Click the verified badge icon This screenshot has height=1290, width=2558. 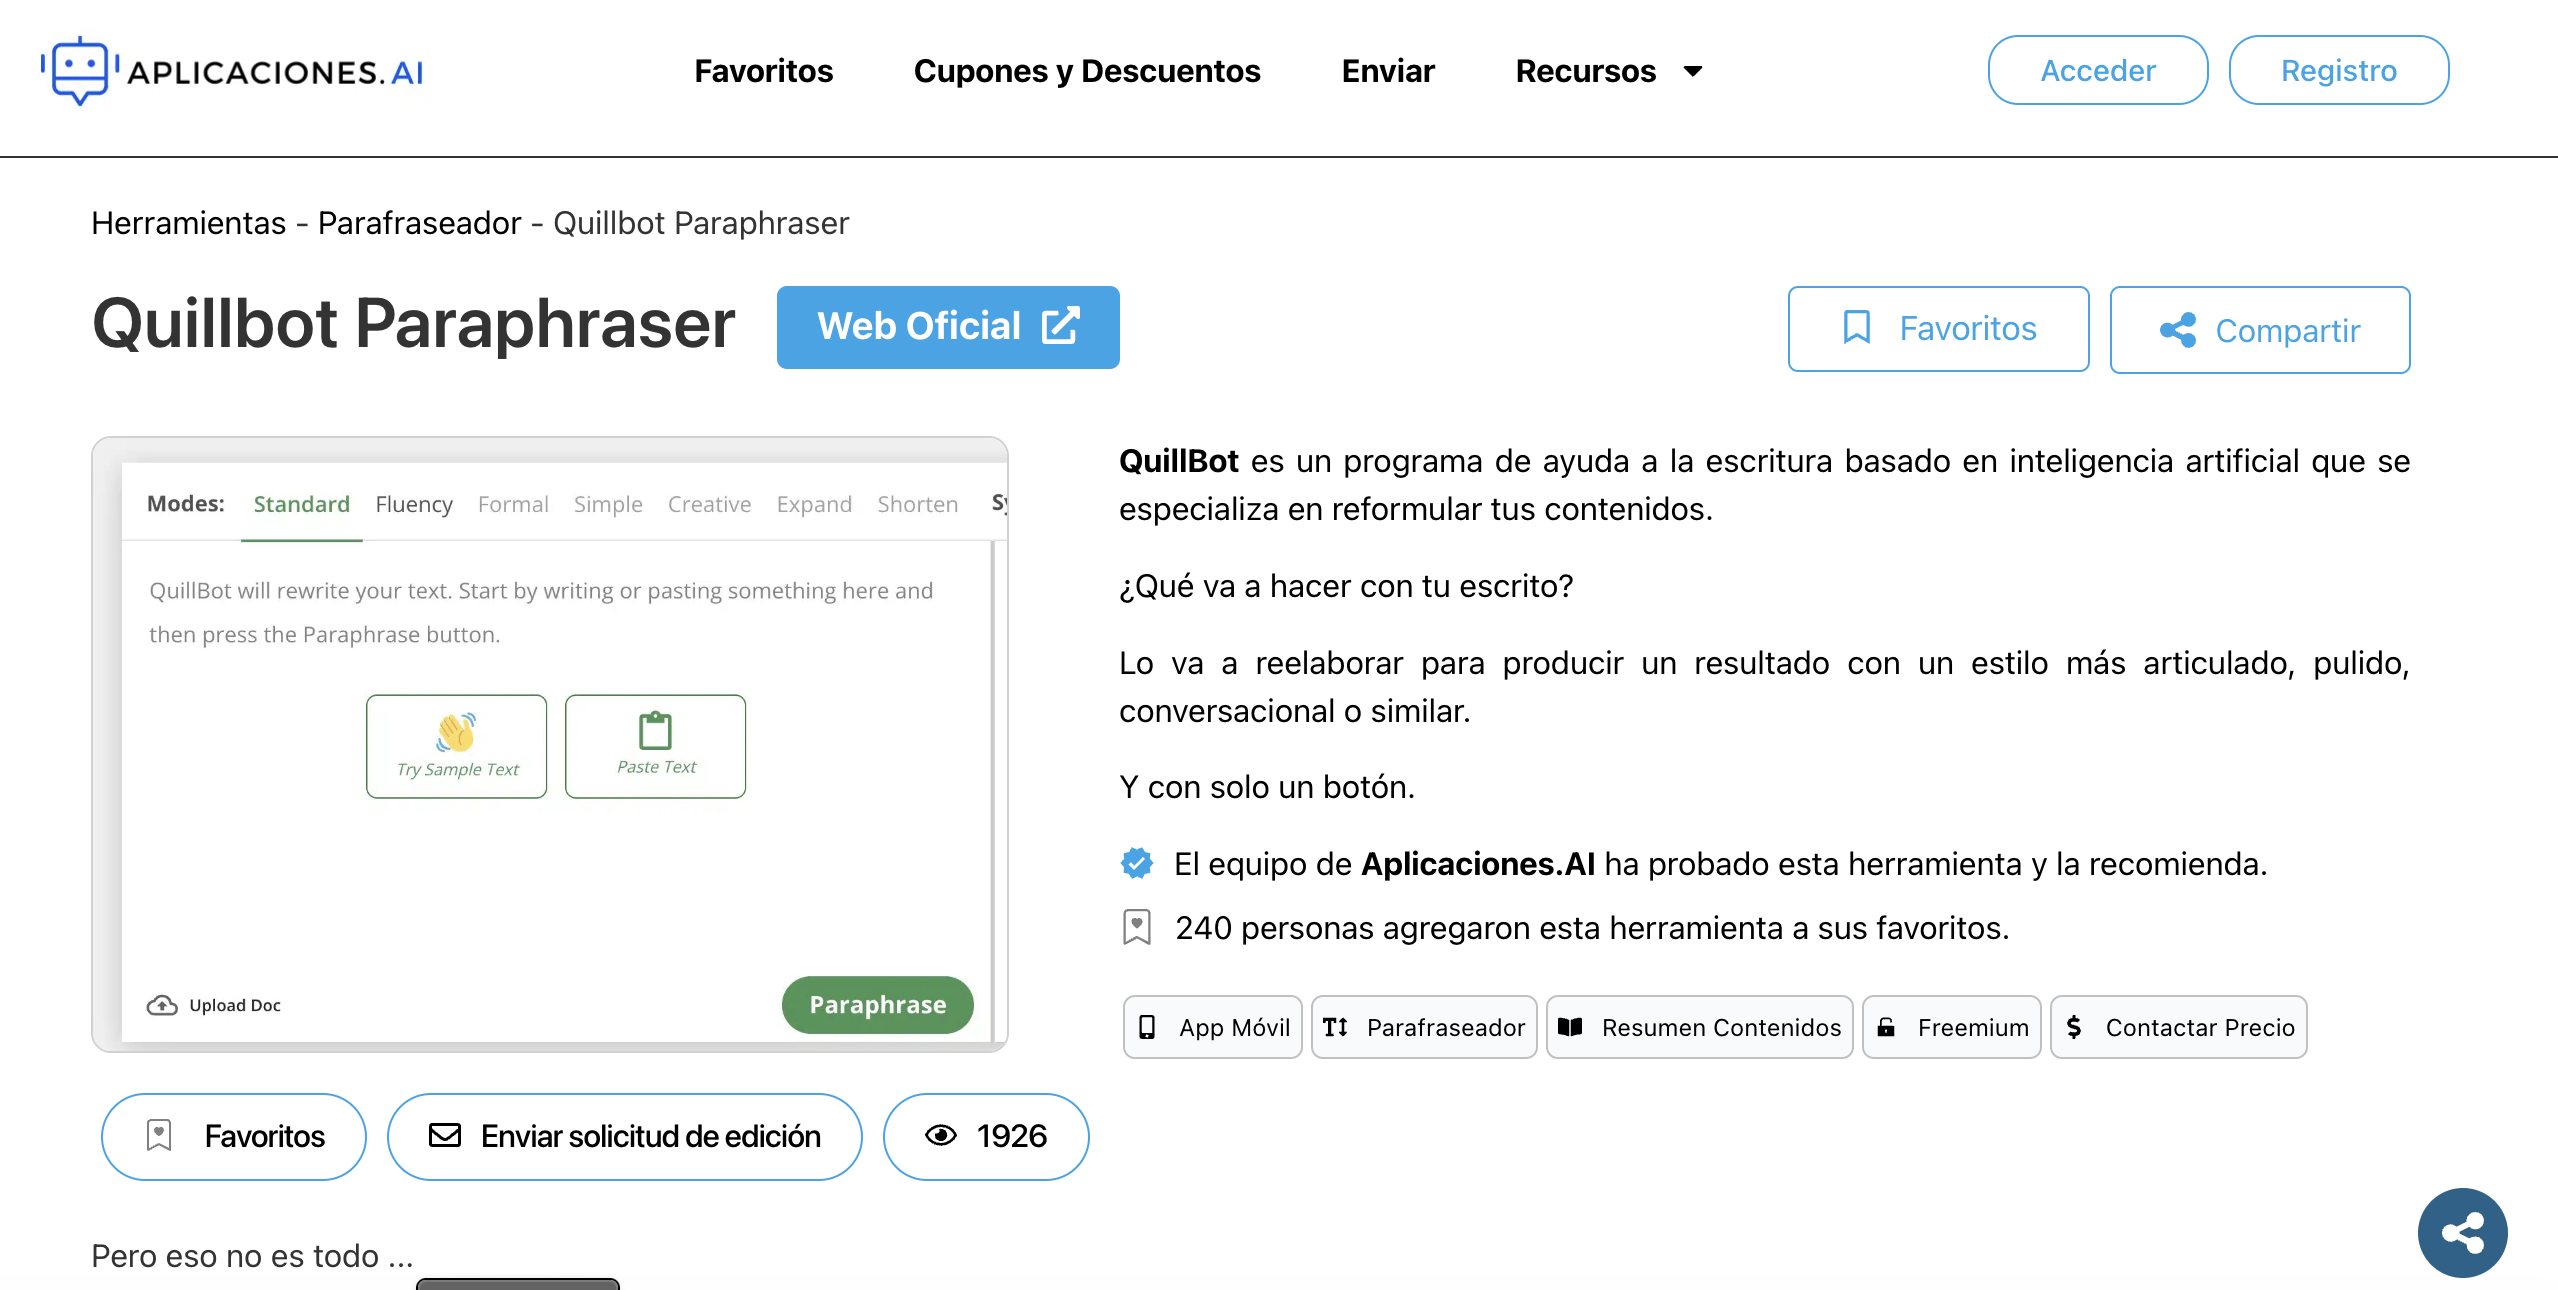point(1136,863)
